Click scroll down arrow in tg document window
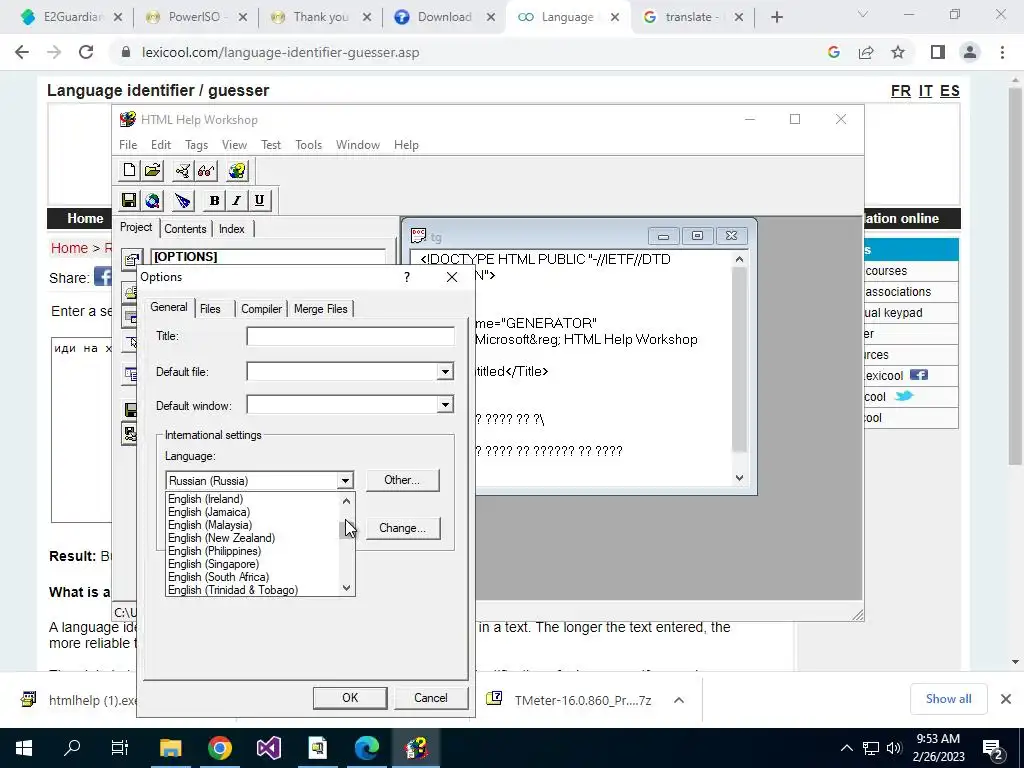This screenshot has width=1024, height=768. 739,477
